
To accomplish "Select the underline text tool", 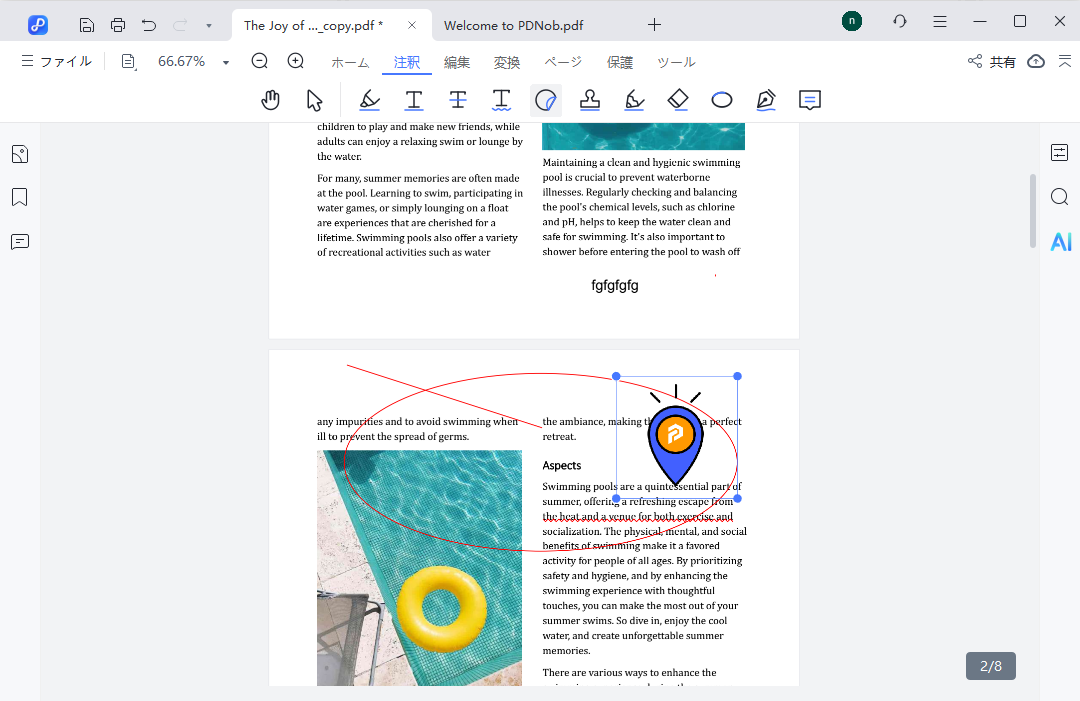I will pos(413,100).
